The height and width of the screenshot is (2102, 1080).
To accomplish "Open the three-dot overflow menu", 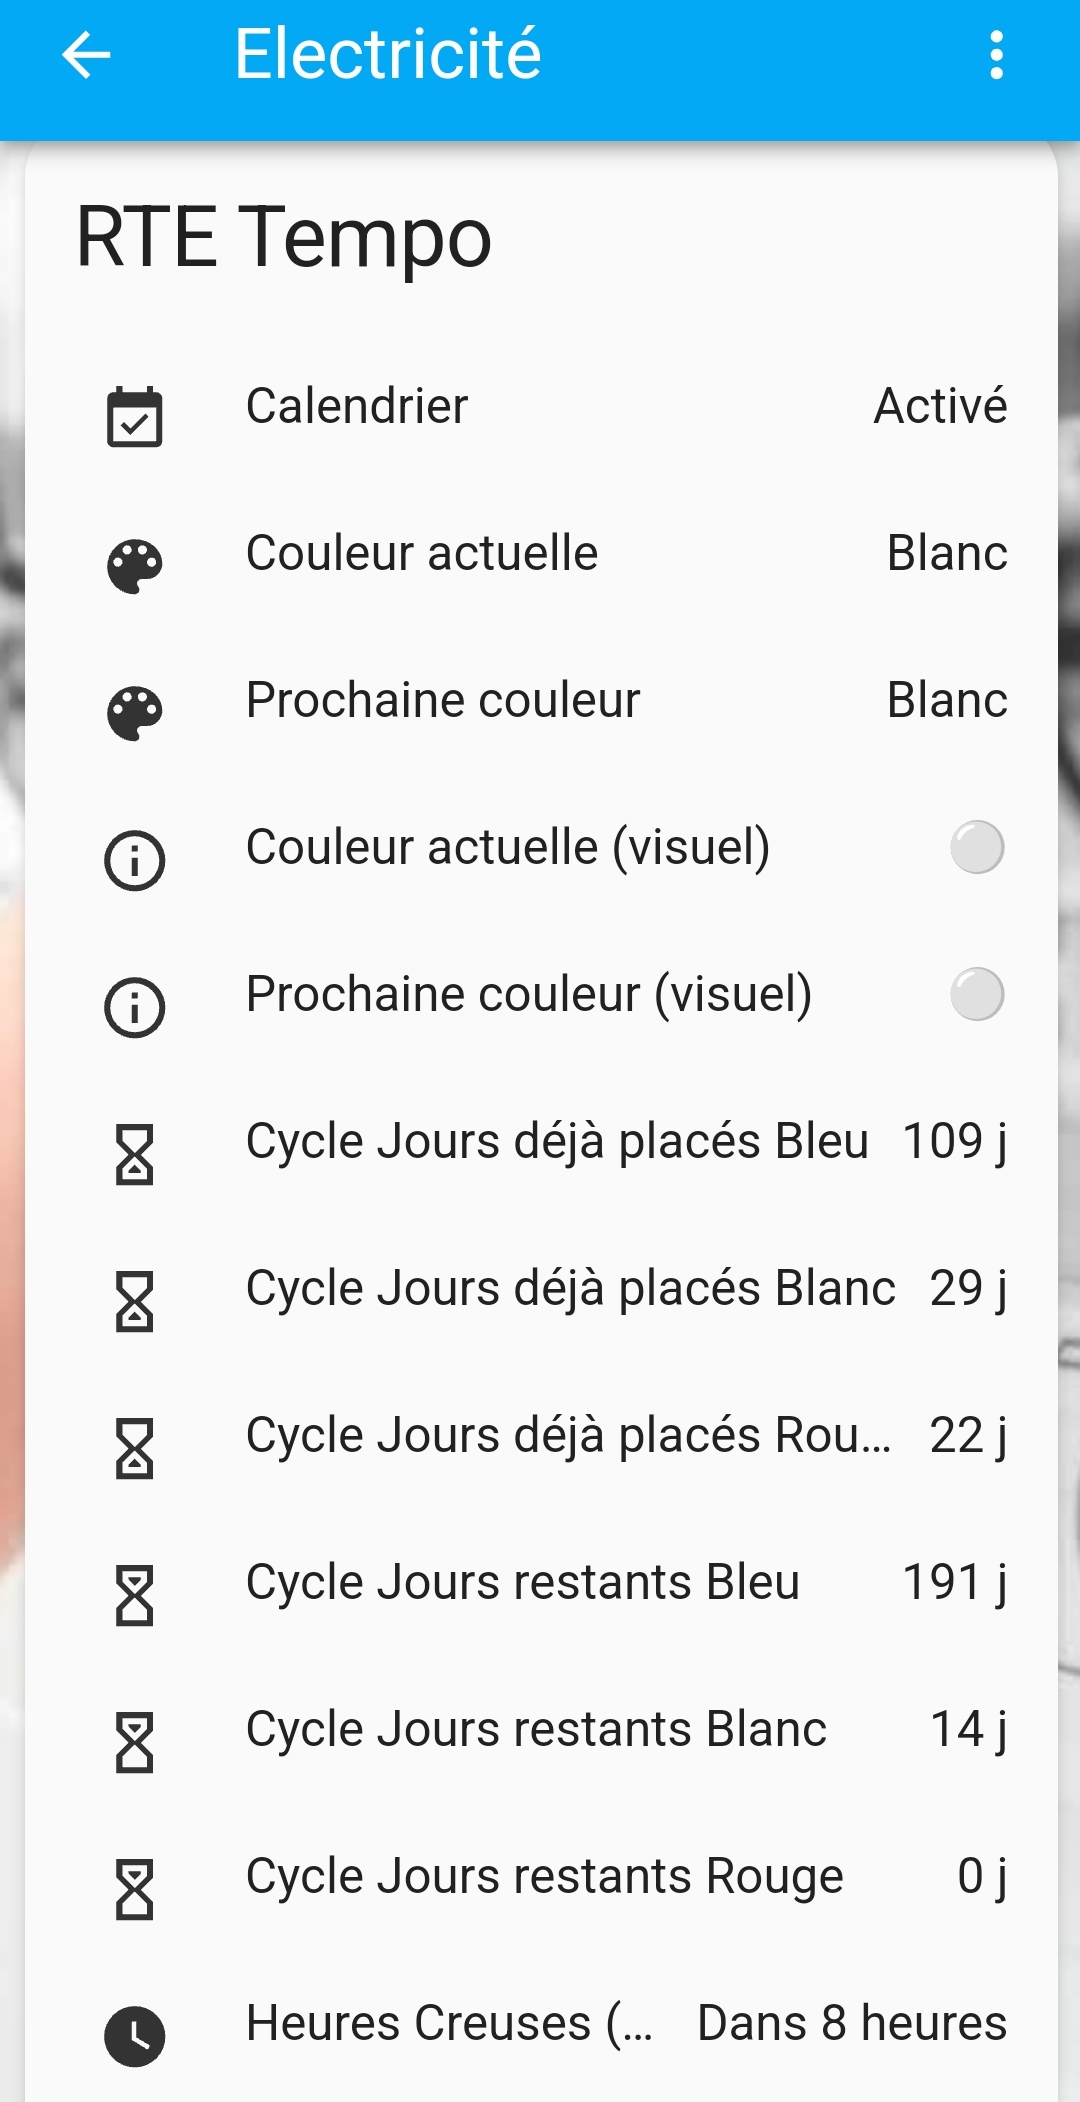I will [x=996, y=55].
